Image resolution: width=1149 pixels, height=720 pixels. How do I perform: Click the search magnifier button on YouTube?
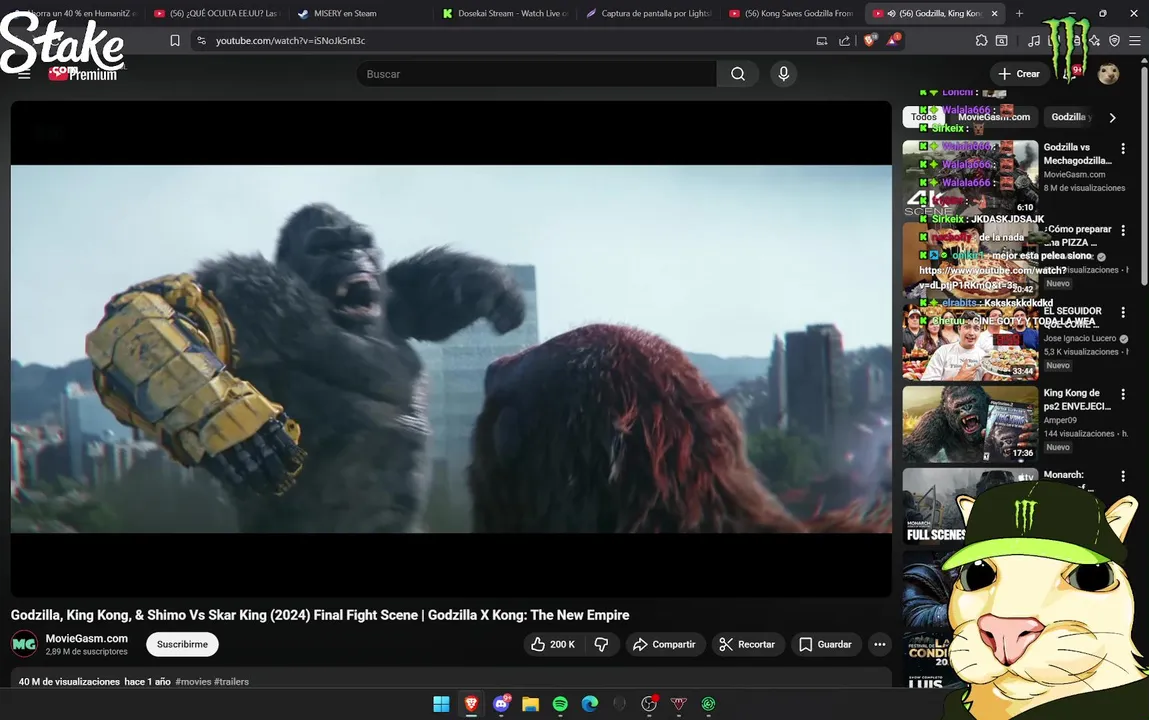tap(738, 74)
